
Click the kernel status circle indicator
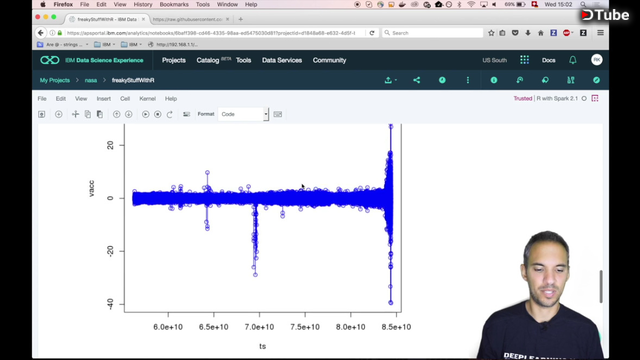(x=584, y=99)
